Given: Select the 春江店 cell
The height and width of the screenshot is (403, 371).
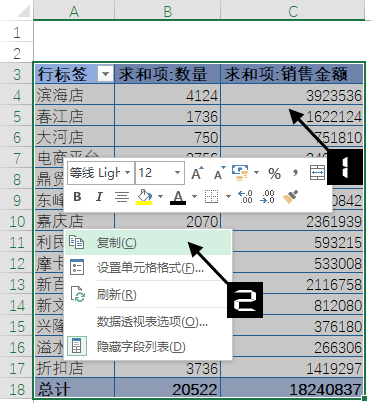Looking at the screenshot, I should [x=74, y=116].
